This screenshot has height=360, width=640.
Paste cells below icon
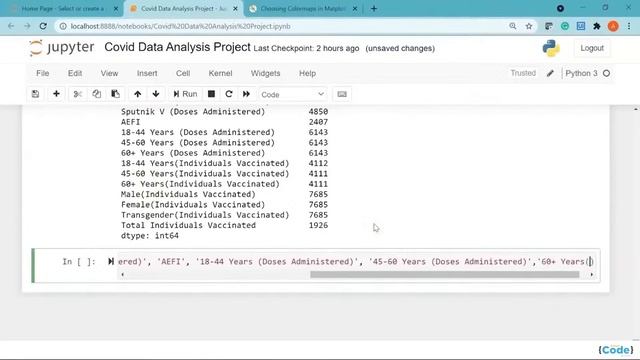pyautogui.click(x=116, y=94)
